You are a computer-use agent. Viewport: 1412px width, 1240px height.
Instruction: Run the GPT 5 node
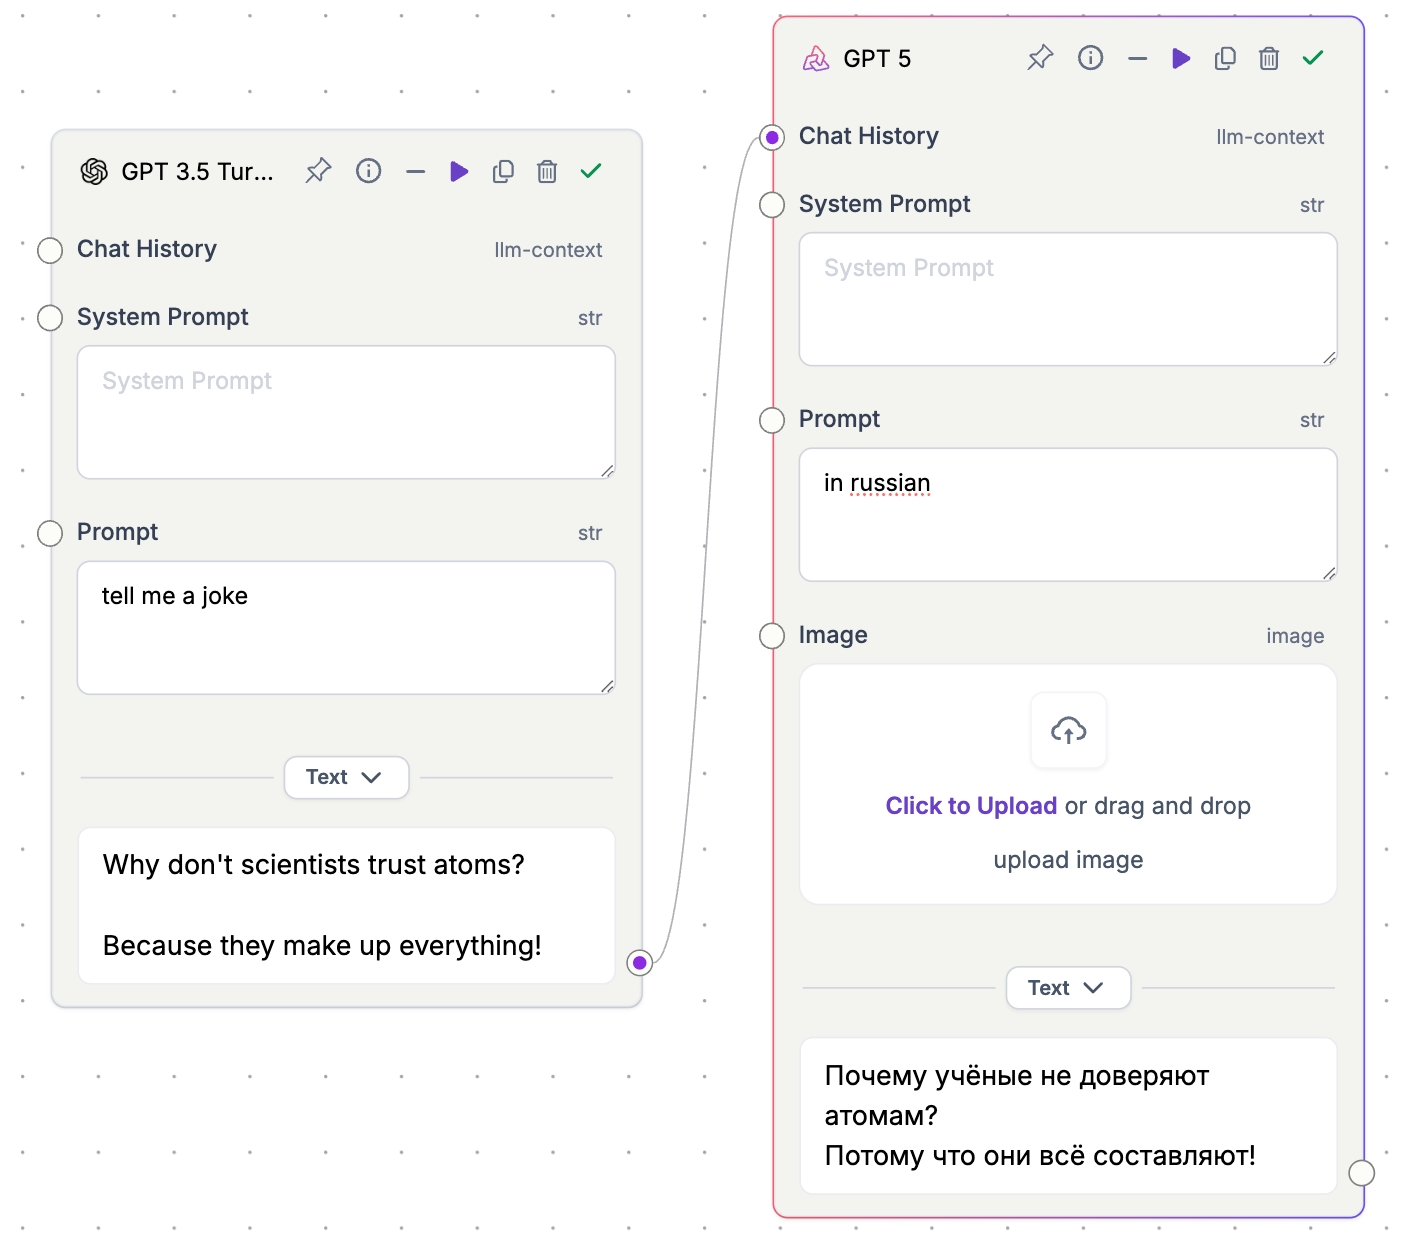(x=1181, y=58)
